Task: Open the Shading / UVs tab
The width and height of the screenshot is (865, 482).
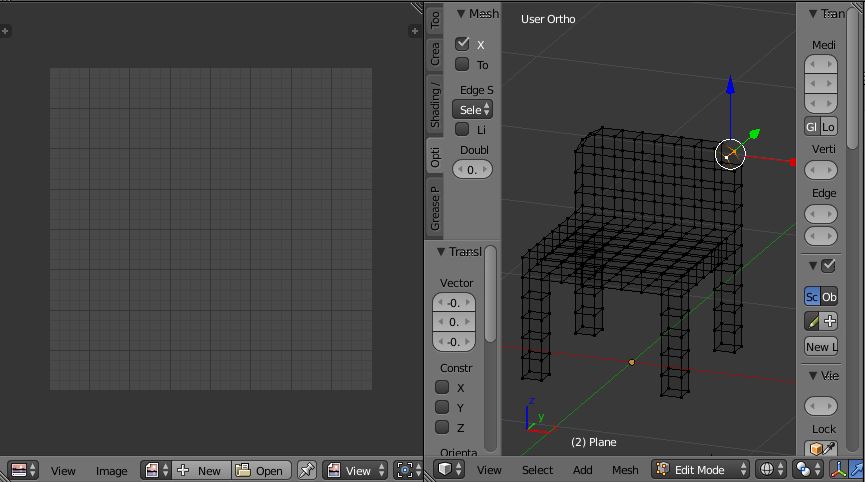Action: coord(435,104)
